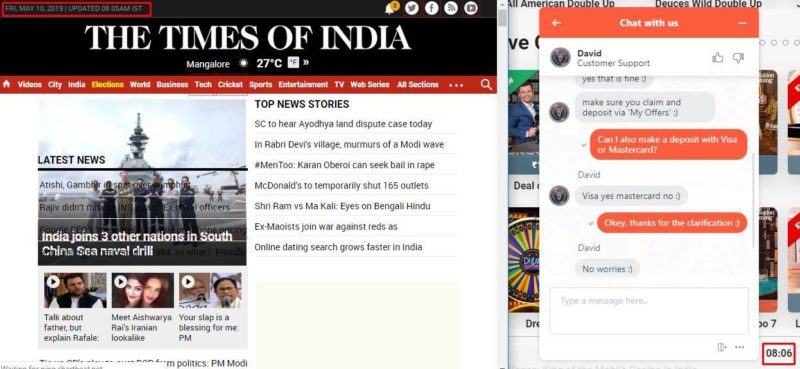Screen dimensions: 800x369
Task: Open McDonald's to shut 165 outlets story
Action: point(341,185)
